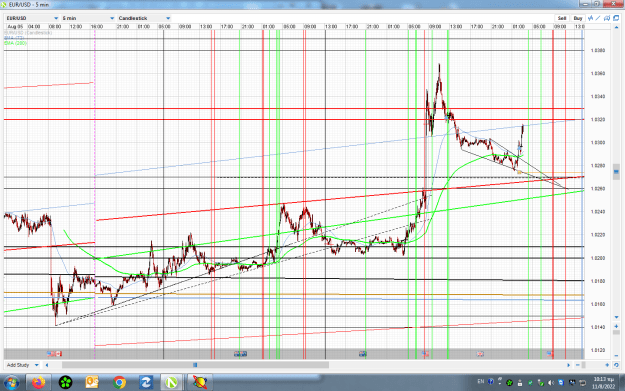Click the chart snapshot icon in toolbar
625x391 pixels.
[x=607, y=18]
